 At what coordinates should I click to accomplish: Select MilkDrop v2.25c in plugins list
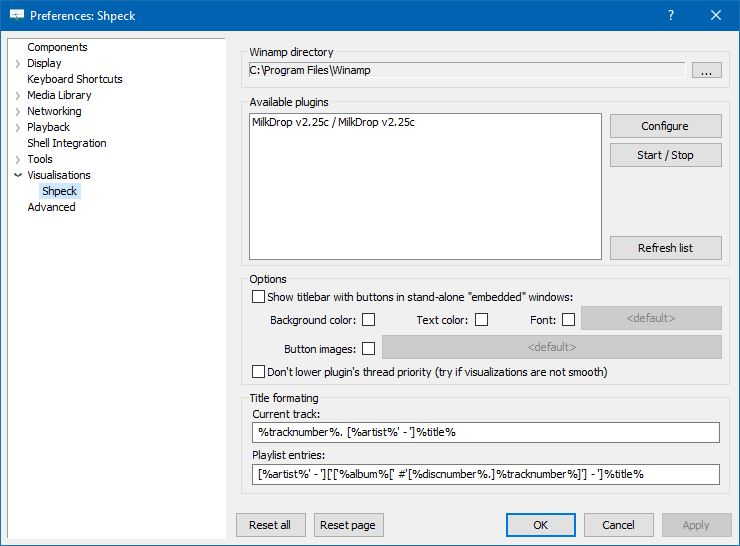click(x=334, y=123)
